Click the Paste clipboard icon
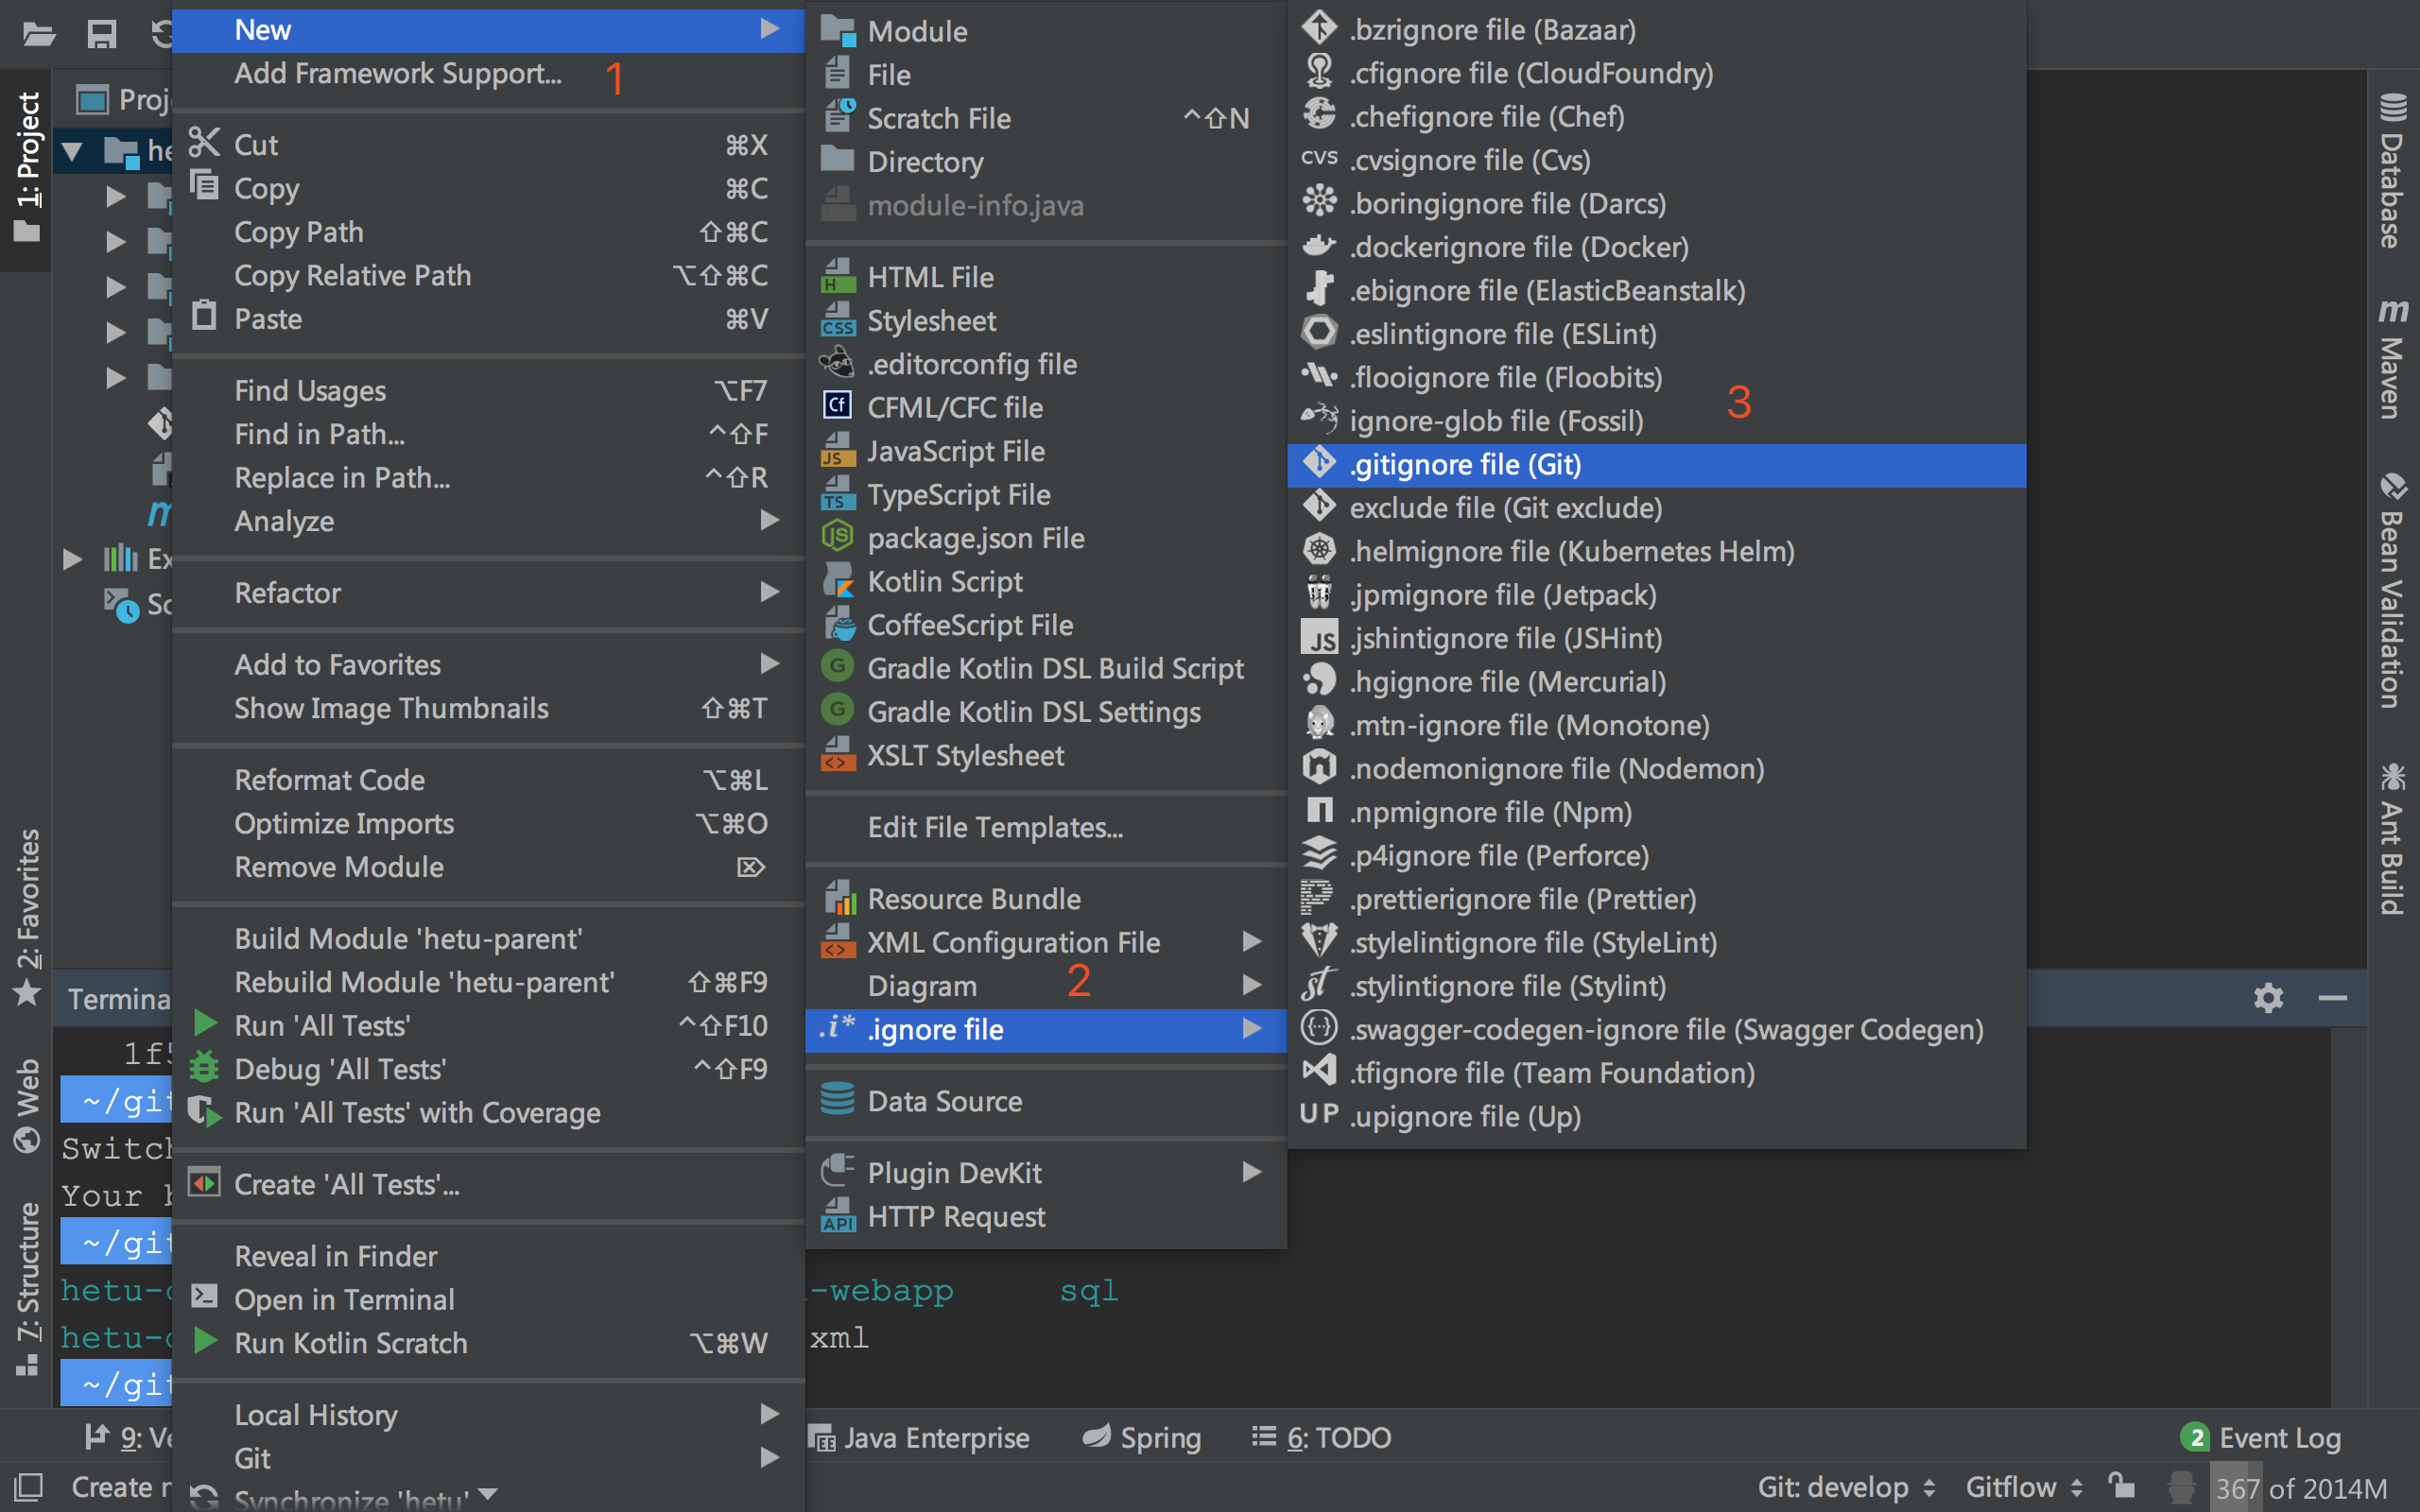Viewport: 2420px width, 1512px height. 204,316
